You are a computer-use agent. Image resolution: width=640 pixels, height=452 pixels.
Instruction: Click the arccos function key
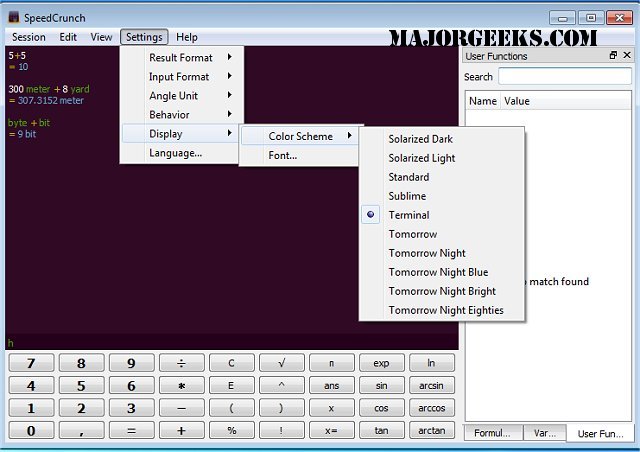[432, 408]
